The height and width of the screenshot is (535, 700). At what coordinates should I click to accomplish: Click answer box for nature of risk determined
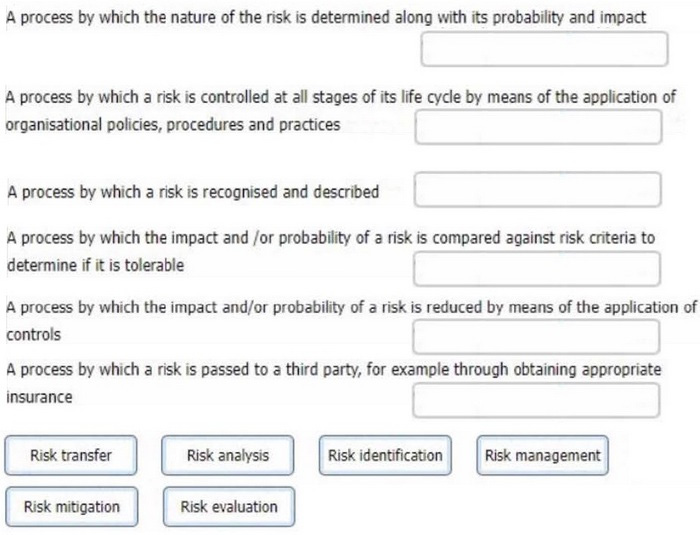(544, 49)
